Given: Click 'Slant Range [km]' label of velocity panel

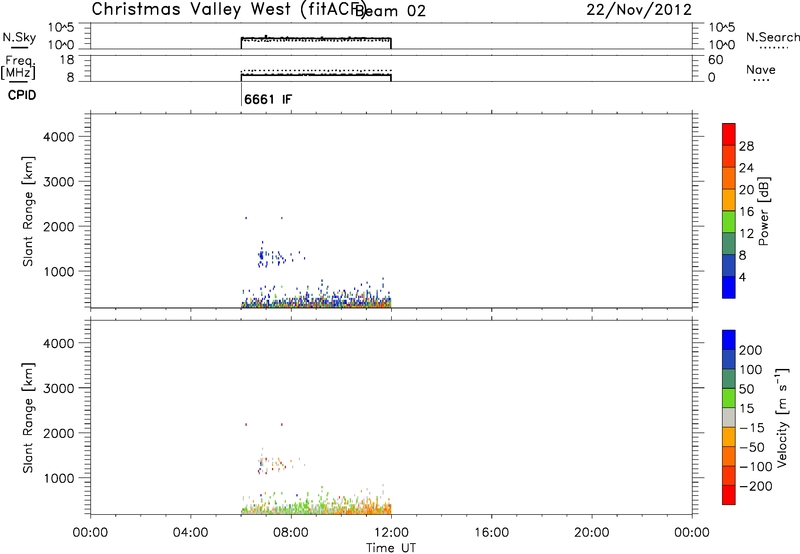Looking at the screenshot, I should pyautogui.click(x=28, y=418).
